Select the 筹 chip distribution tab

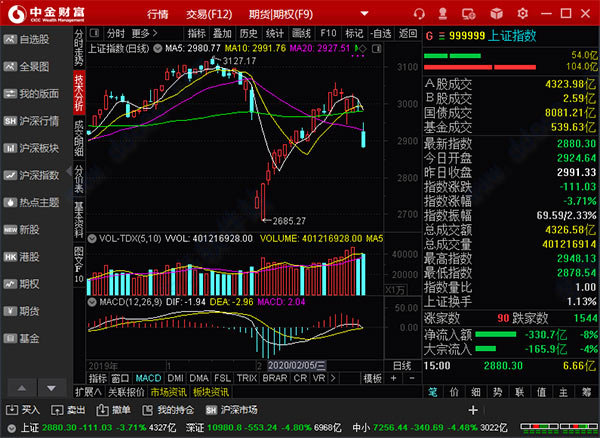click(586, 392)
